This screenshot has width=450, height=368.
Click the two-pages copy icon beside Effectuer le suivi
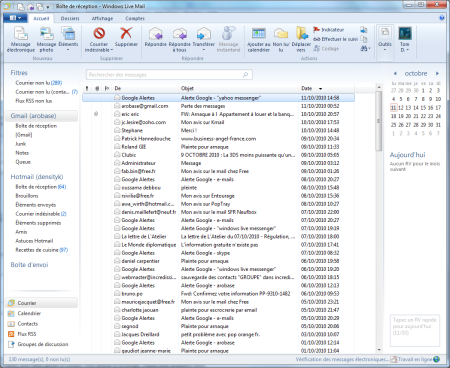coord(364,39)
